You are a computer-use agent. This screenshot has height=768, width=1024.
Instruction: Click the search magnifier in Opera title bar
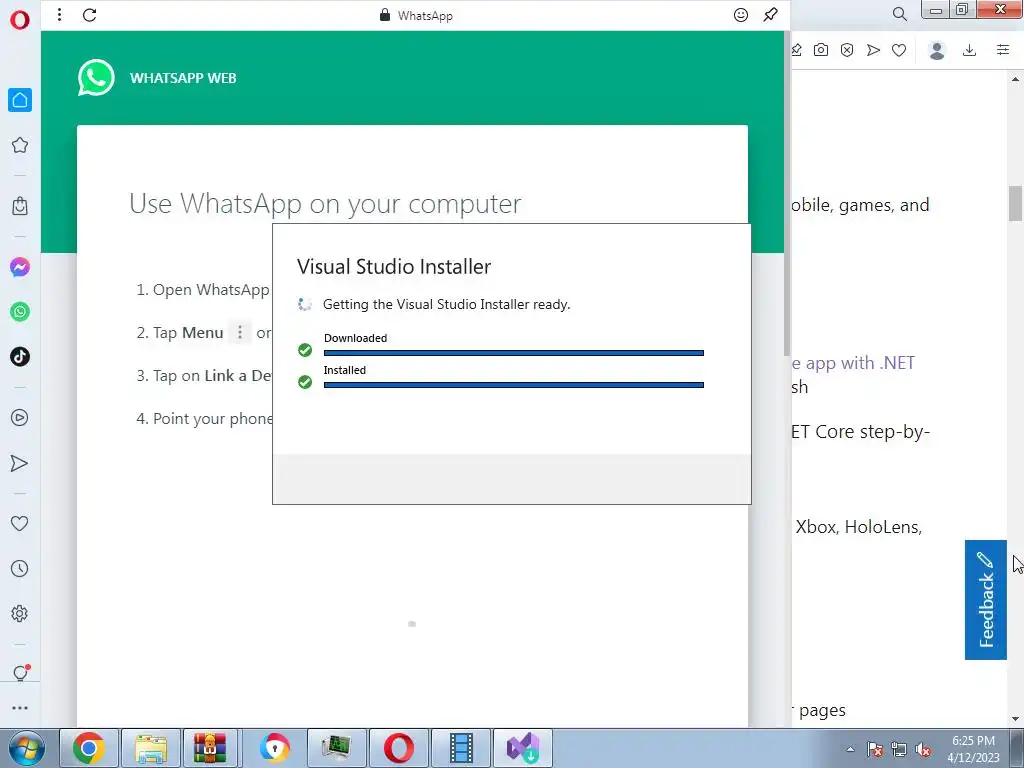coord(899,14)
